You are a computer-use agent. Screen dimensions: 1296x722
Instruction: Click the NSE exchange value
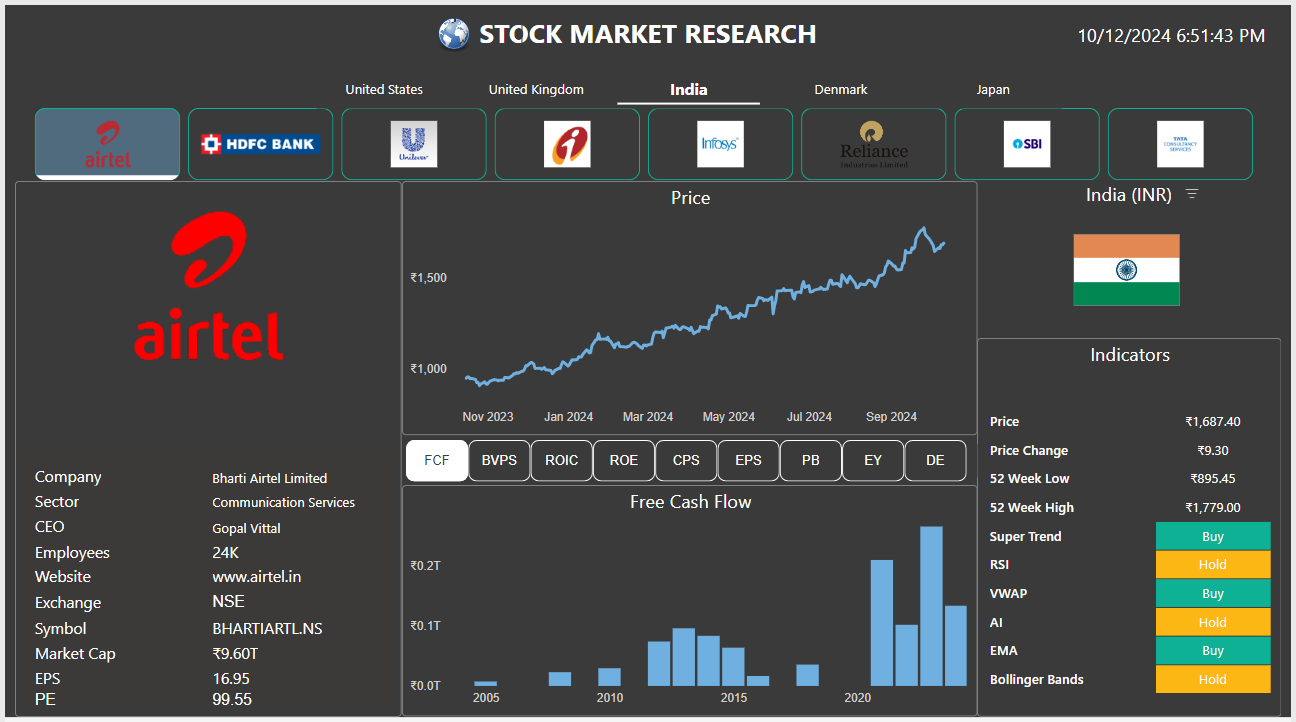pyautogui.click(x=228, y=602)
